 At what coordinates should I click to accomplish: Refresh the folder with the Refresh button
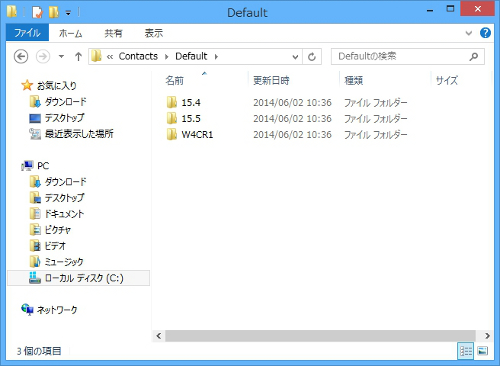[312, 57]
